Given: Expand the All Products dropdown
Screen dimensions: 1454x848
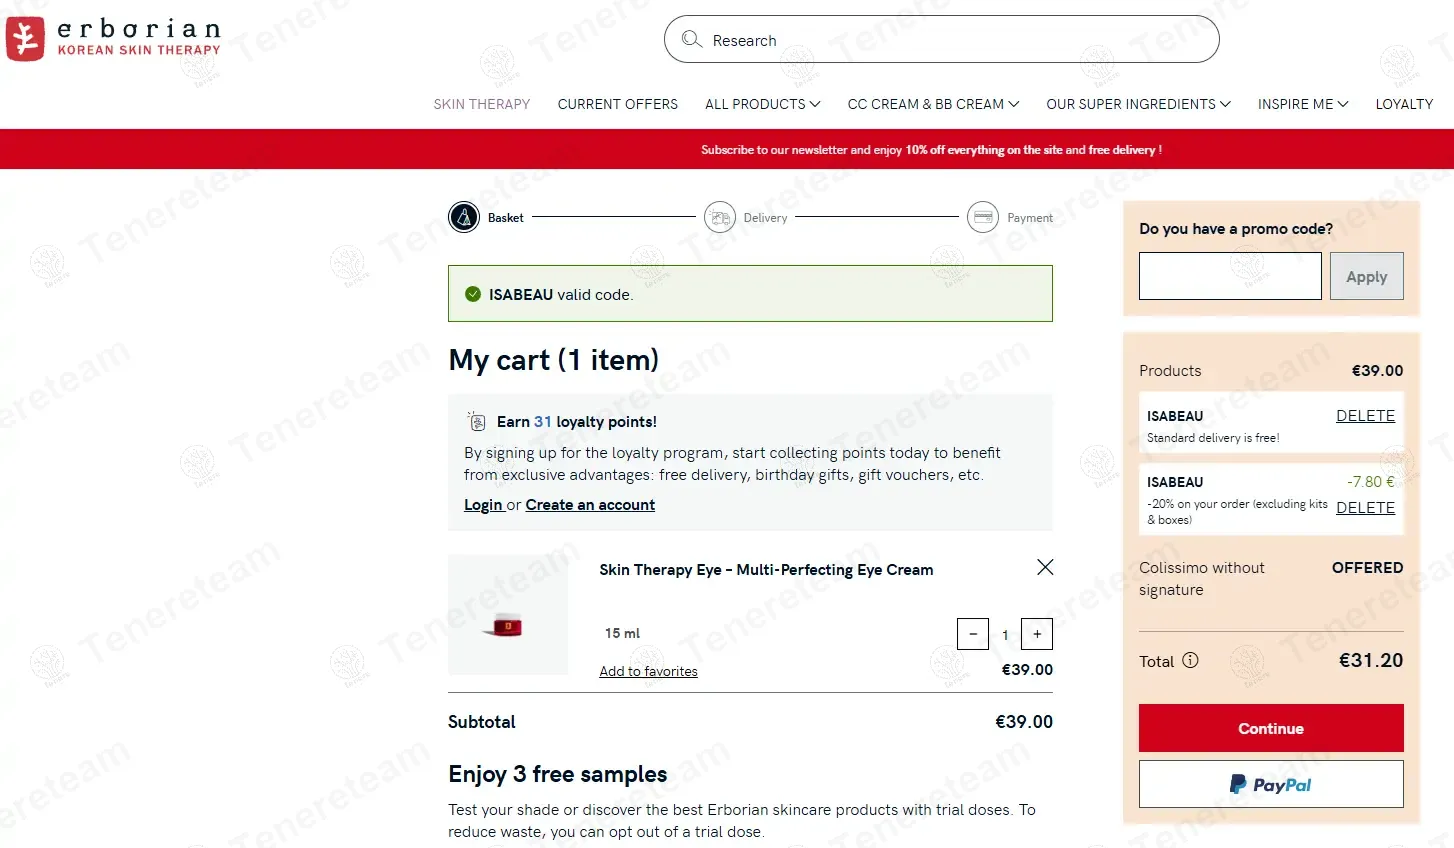Looking at the screenshot, I should (762, 104).
